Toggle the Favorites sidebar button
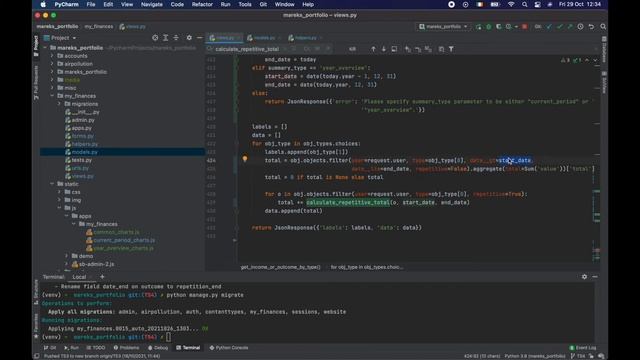The image size is (640, 360). point(36,326)
